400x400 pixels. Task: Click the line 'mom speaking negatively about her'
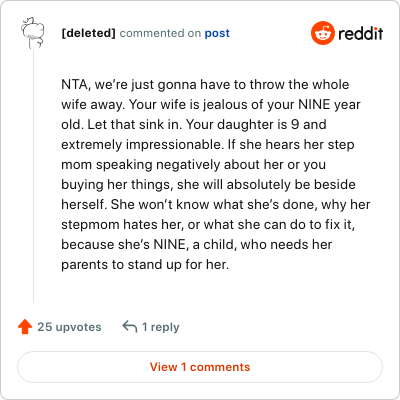(193, 165)
